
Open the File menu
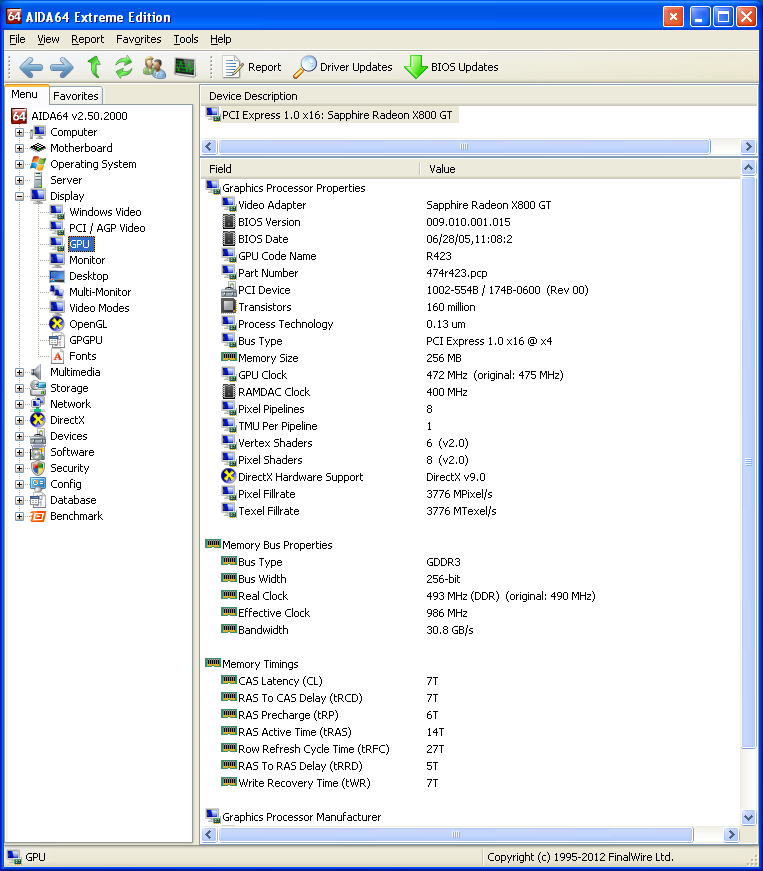click(x=17, y=39)
